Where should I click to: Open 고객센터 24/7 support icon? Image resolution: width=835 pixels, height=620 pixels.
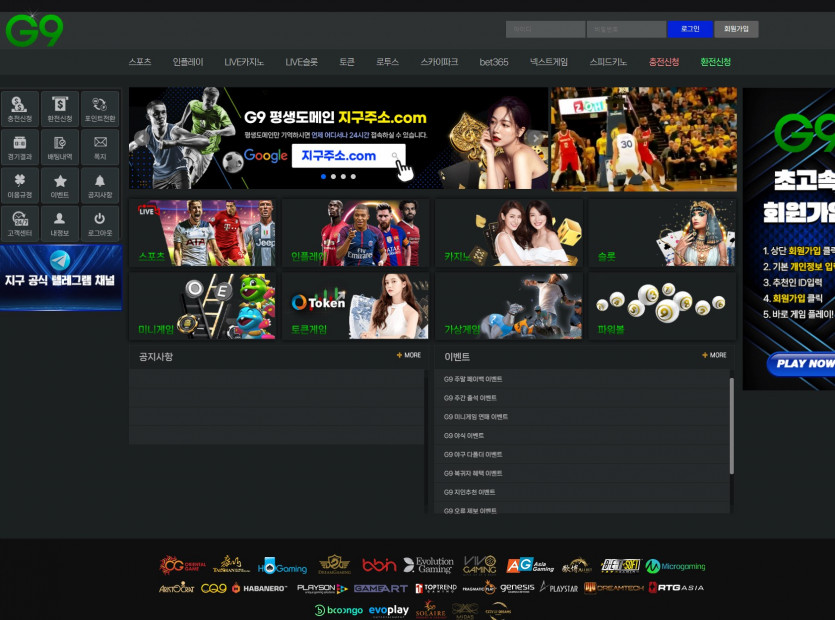[20, 223]
